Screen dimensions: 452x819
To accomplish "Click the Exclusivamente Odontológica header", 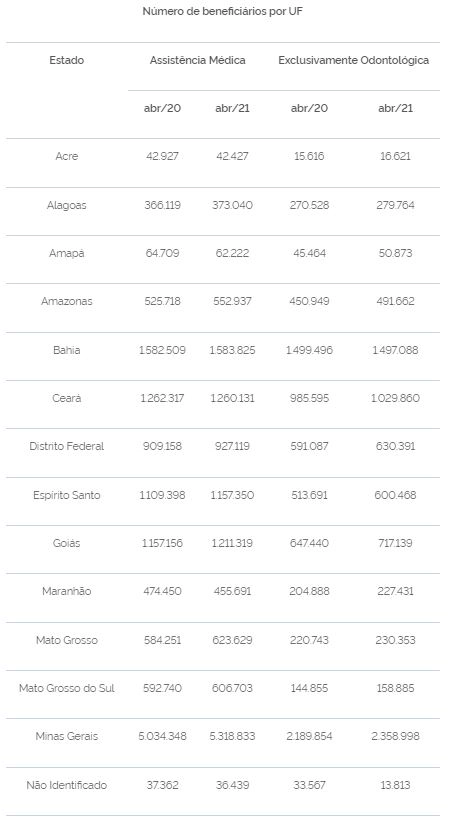I will (x=353, y=61).
